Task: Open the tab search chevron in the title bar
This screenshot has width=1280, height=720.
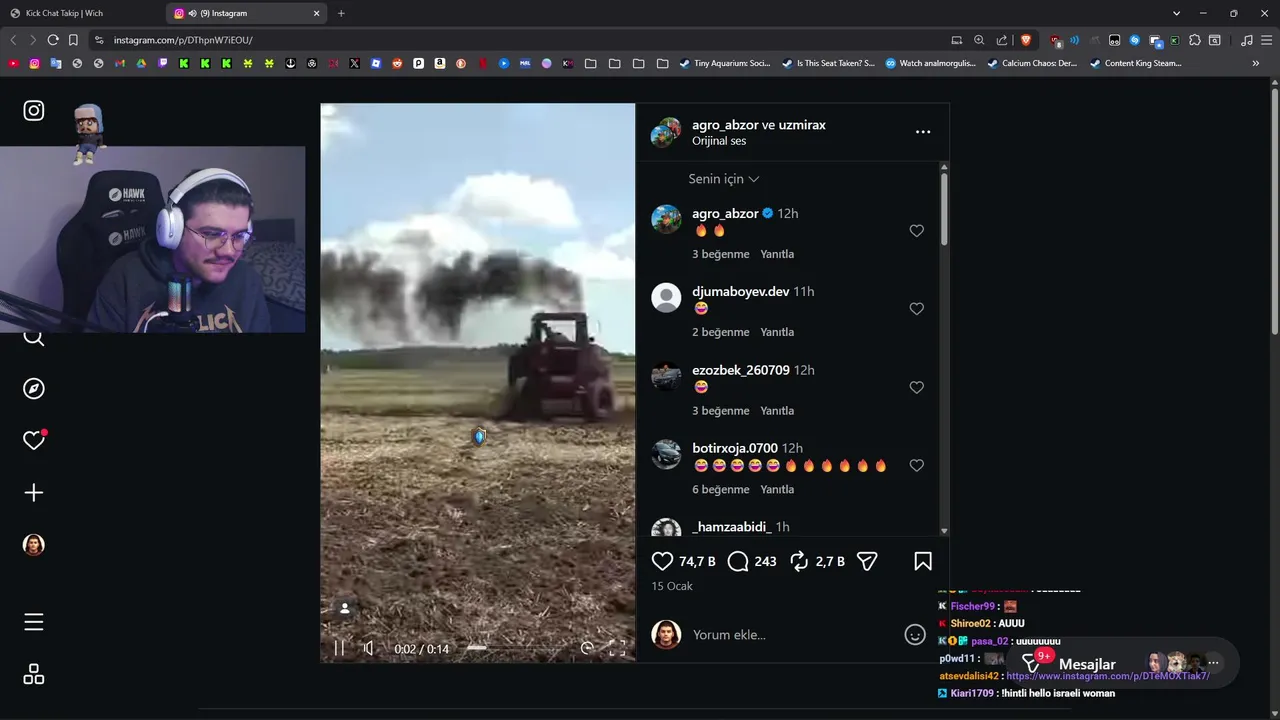Action: [1176, 13]
